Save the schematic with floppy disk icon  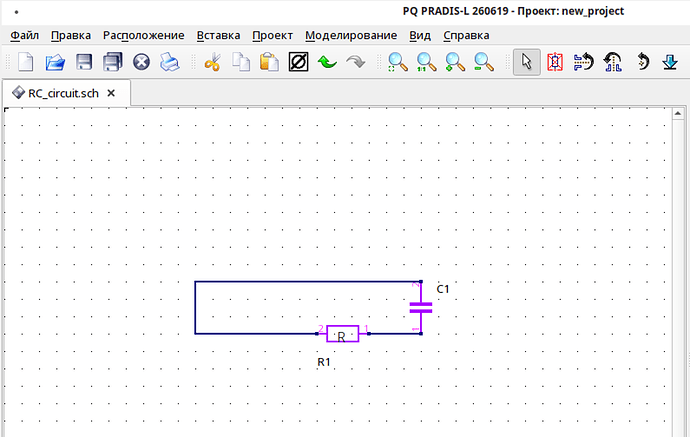(x=84, y=62)
